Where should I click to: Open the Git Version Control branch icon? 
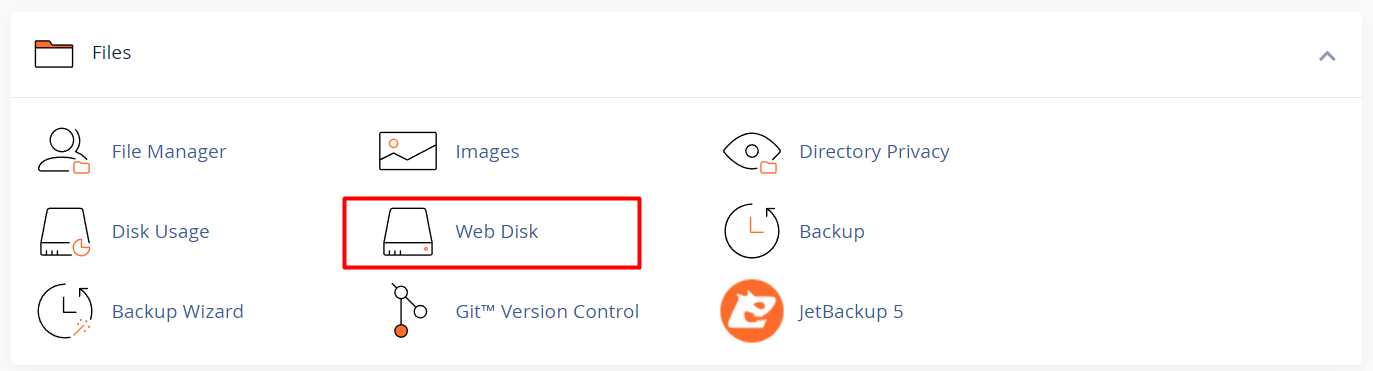(408, 312)
